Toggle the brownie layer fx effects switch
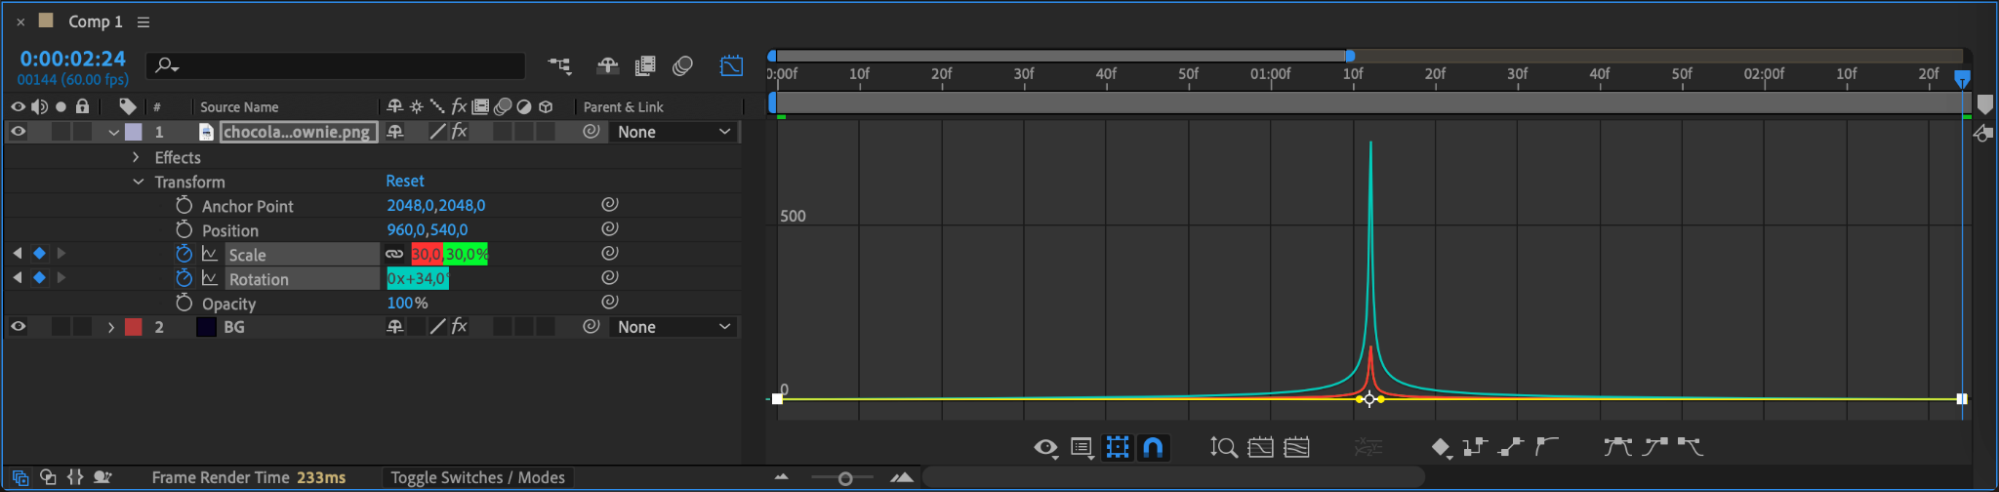Image resolution: width=1999 pixels, height=492 pixels. [x=459, y=131]
